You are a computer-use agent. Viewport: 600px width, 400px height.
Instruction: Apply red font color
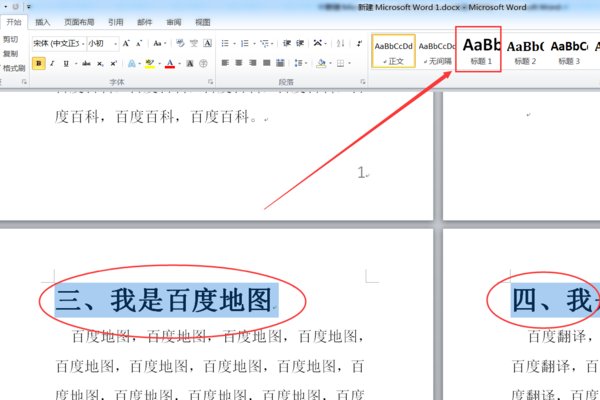click(170, 64)
